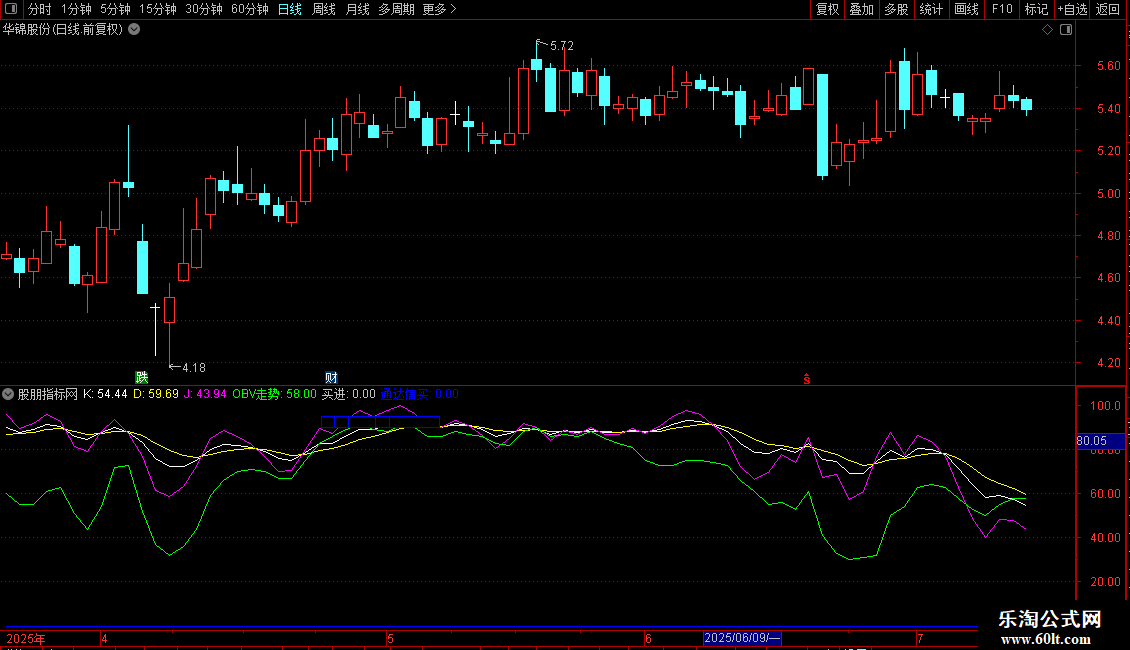The width and height of the screenshot is (1130, 650).
Task: Click the 5.60 price axis label
Action: coord(1108,66)
